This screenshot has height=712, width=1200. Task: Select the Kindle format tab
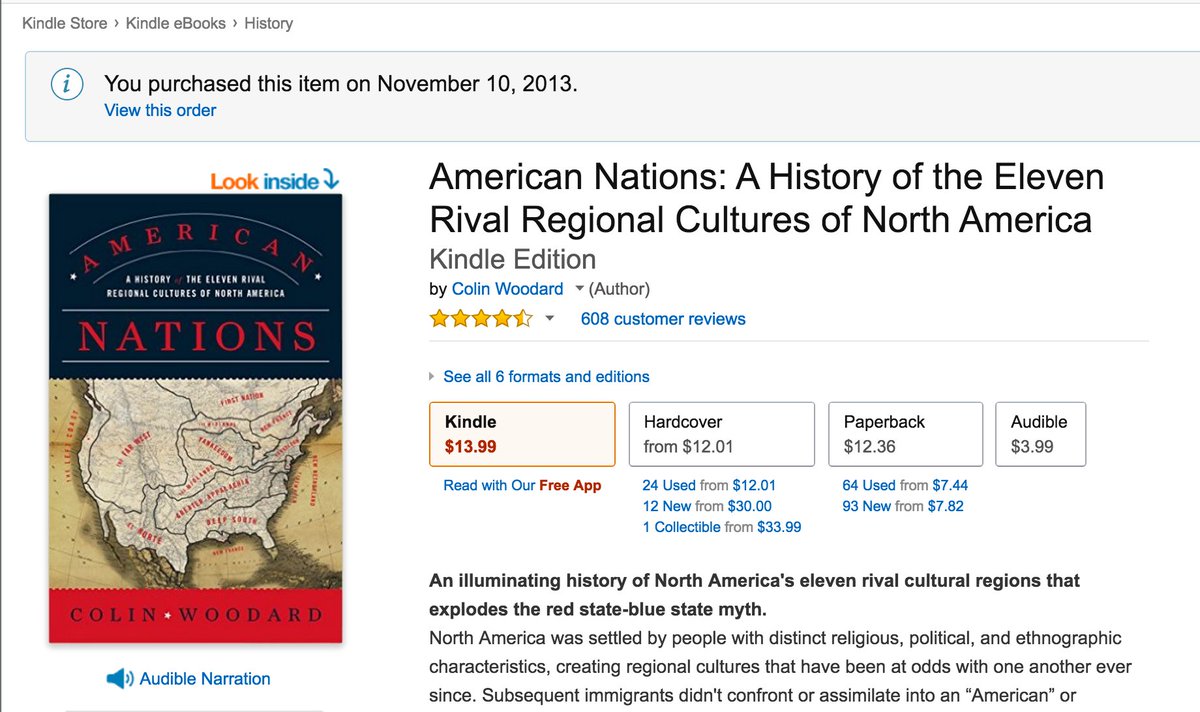click(521, 434)
